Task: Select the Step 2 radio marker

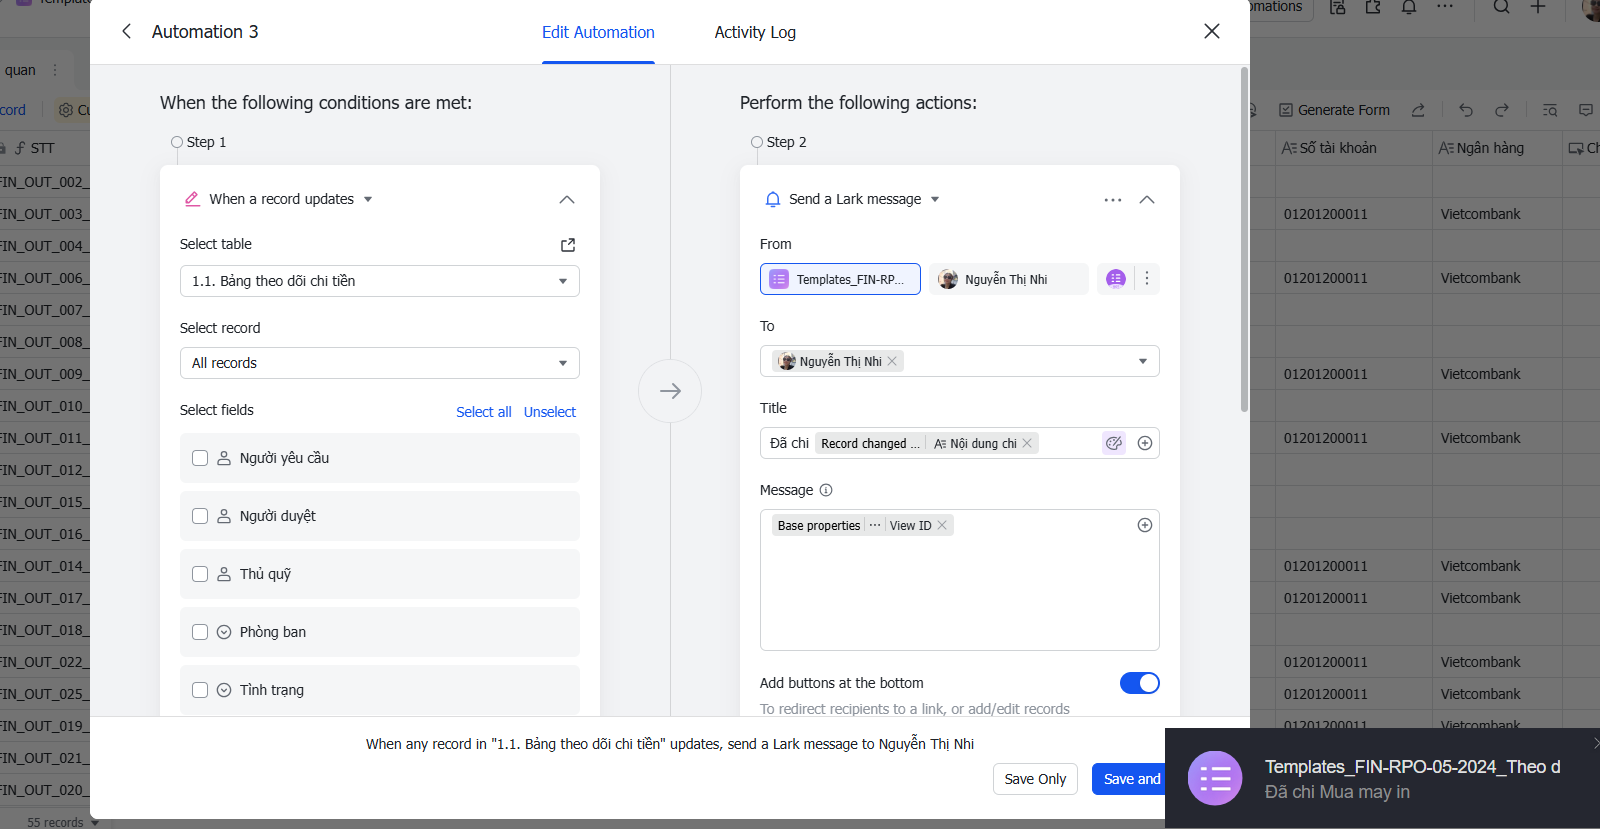Action: [x=757, y=142]
